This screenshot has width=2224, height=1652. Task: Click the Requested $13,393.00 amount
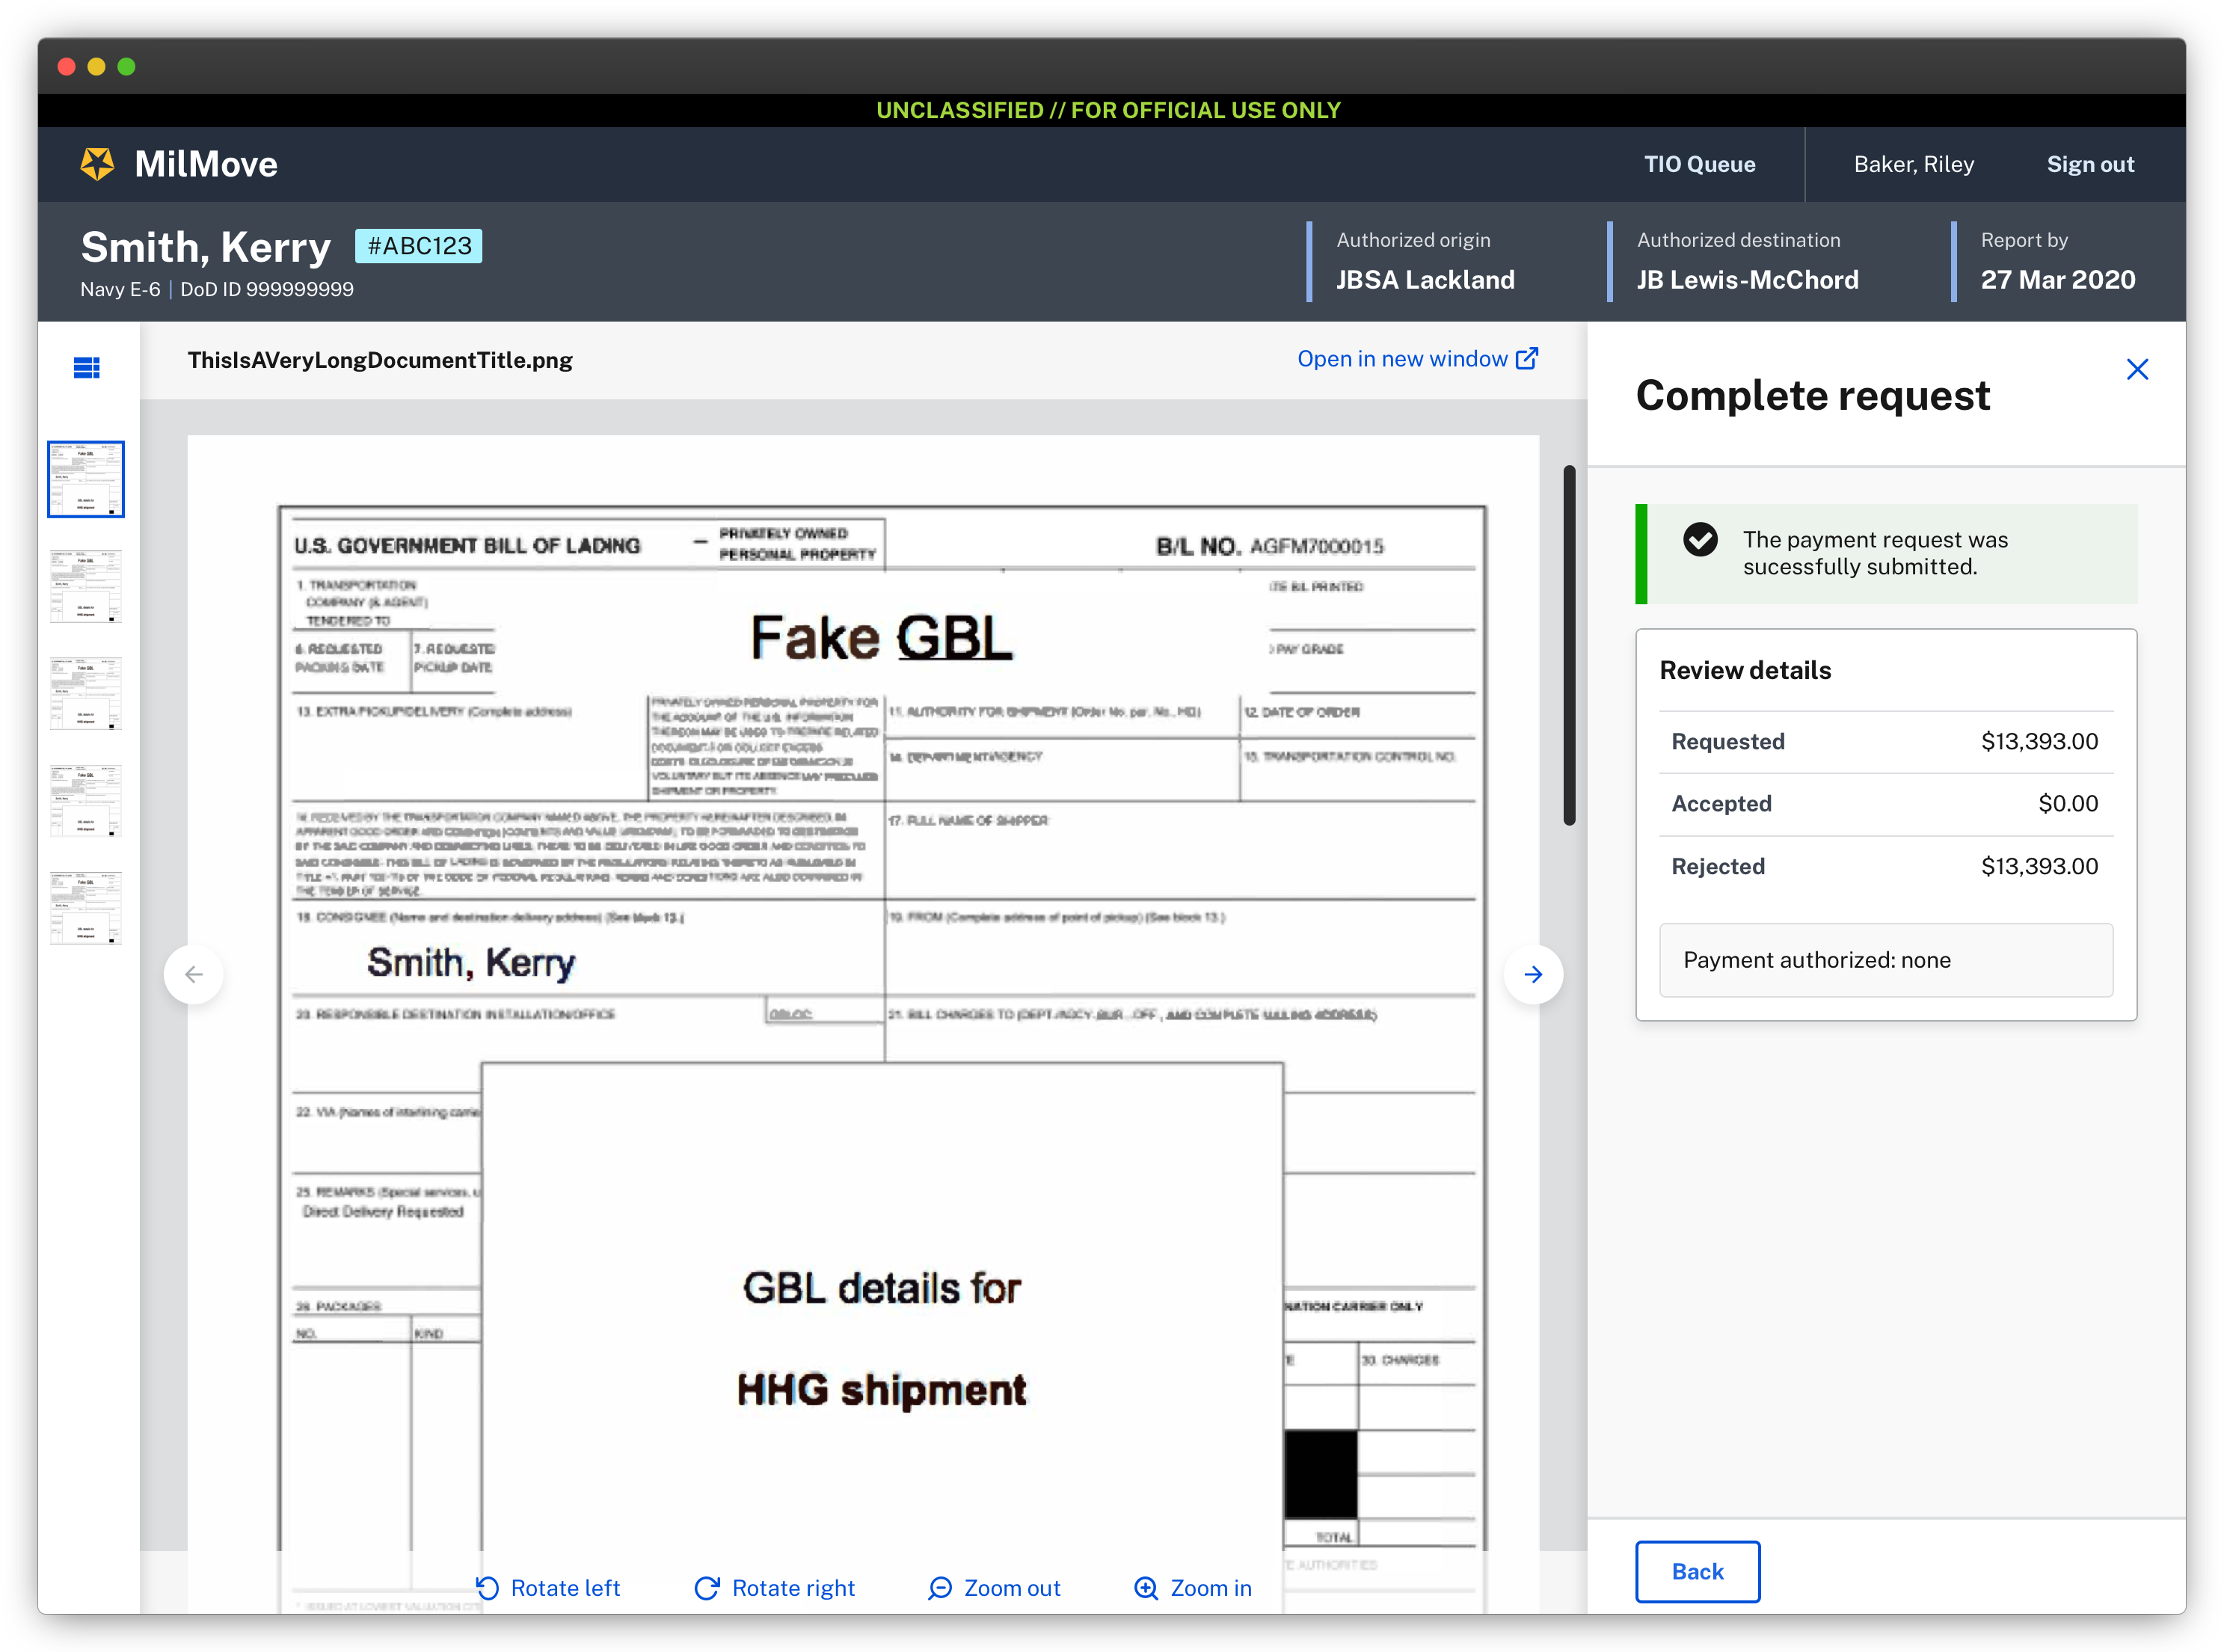[x=2039, y=741]
